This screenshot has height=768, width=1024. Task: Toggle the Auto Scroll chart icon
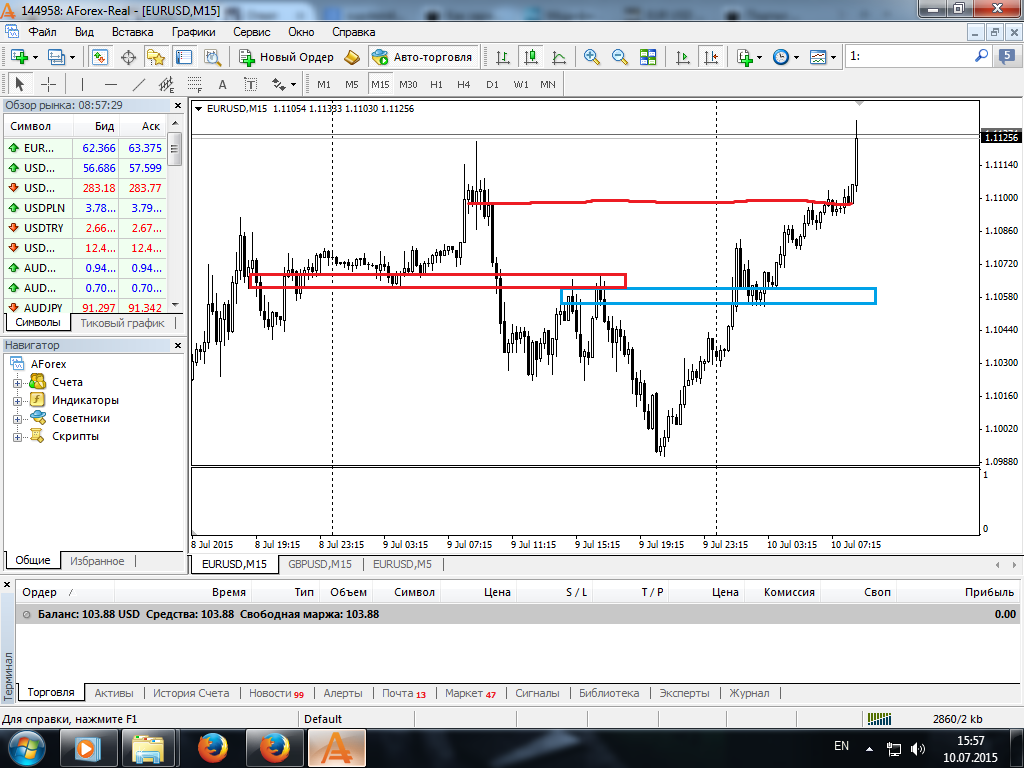(x=682, y=57)
